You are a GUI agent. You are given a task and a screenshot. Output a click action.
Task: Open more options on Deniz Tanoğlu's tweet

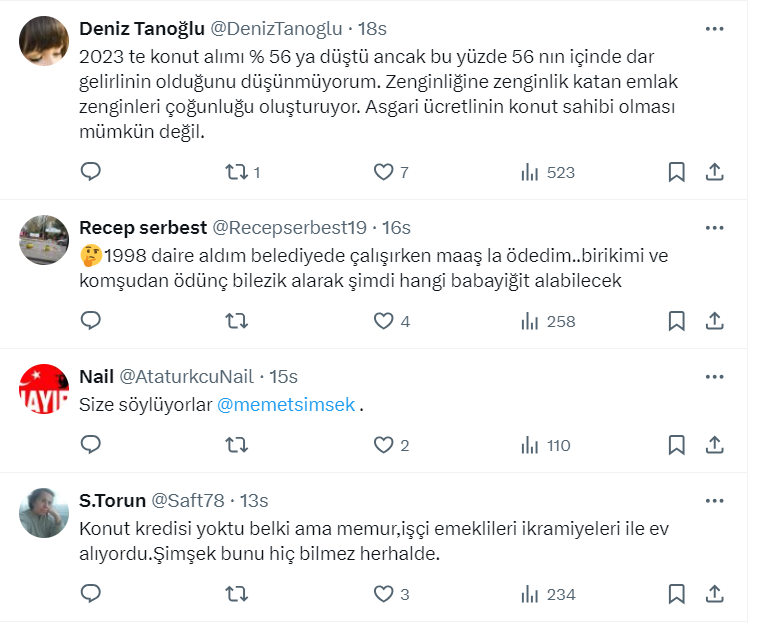[714, 29]
